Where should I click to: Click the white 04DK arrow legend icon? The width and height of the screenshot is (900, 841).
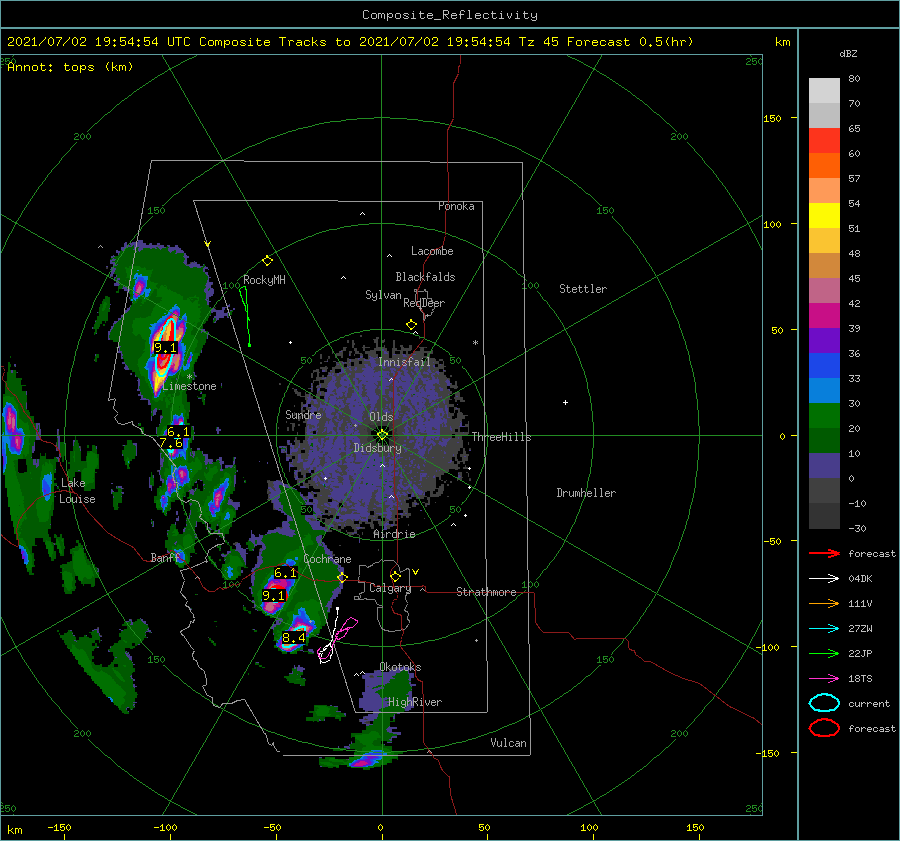pyautogui.click(x=824, y=579)
